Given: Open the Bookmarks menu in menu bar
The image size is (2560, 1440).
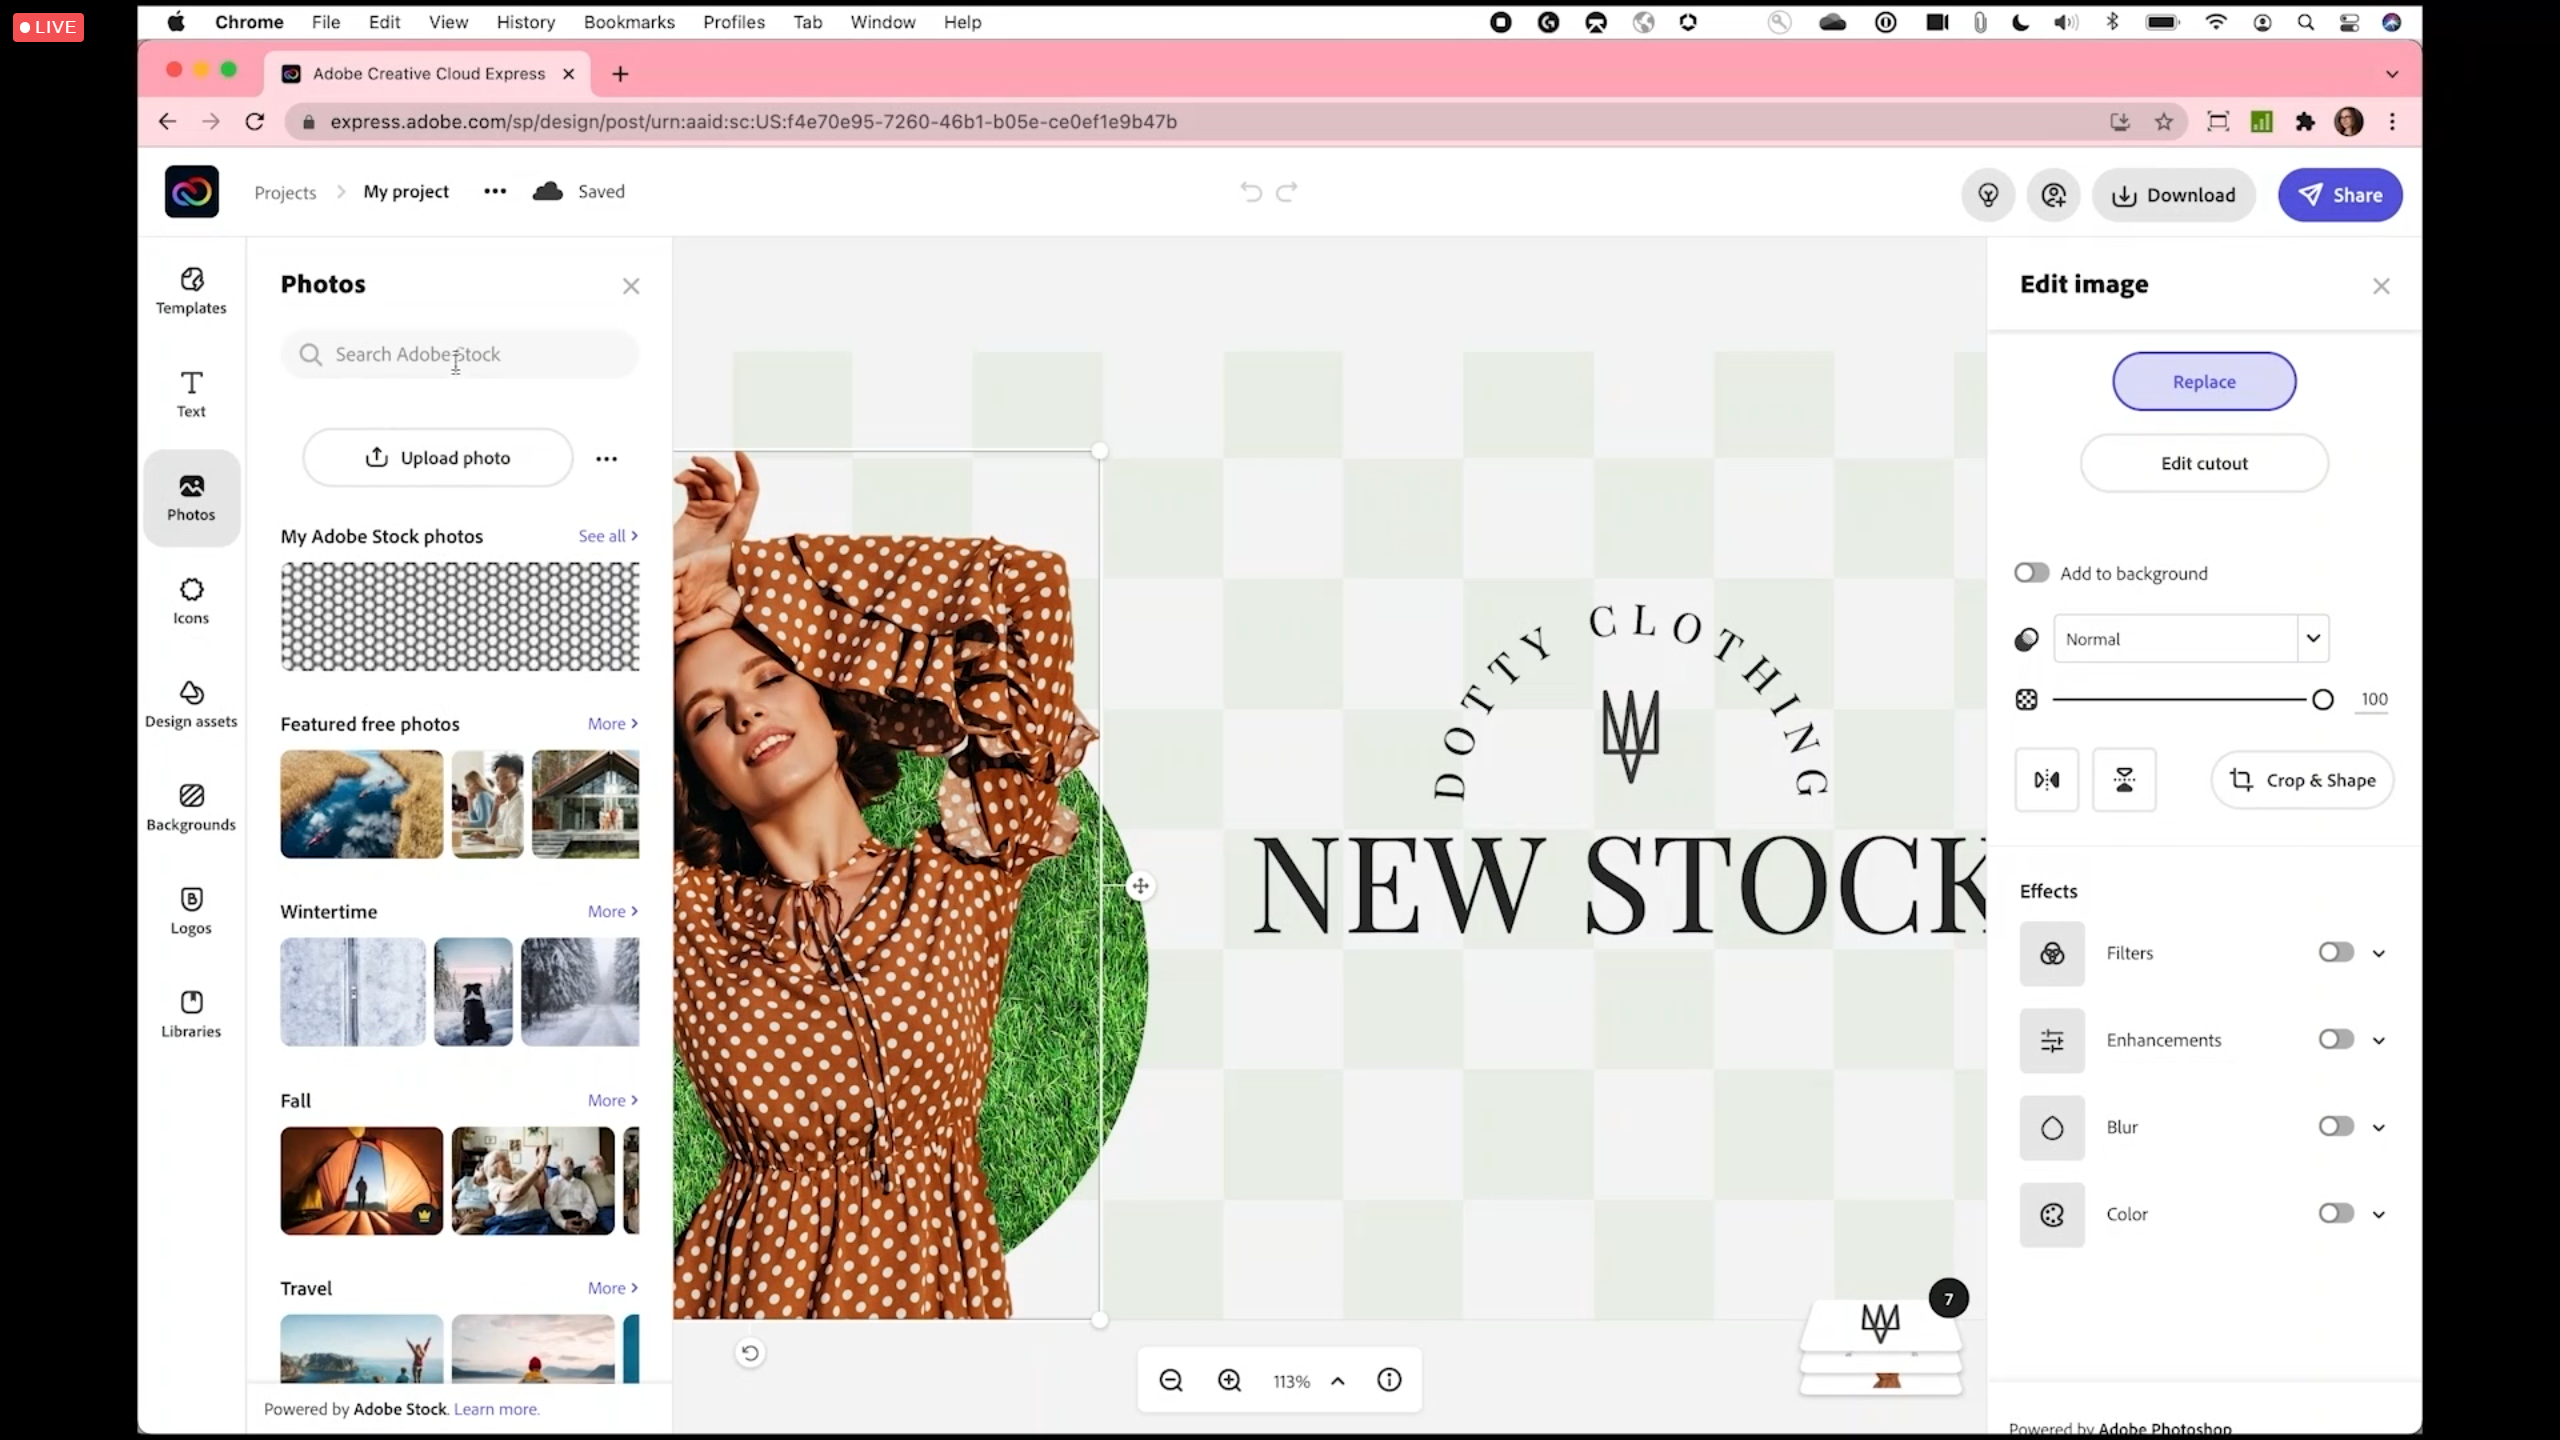Looking at the screenshot, I should (x=629, y=22).
